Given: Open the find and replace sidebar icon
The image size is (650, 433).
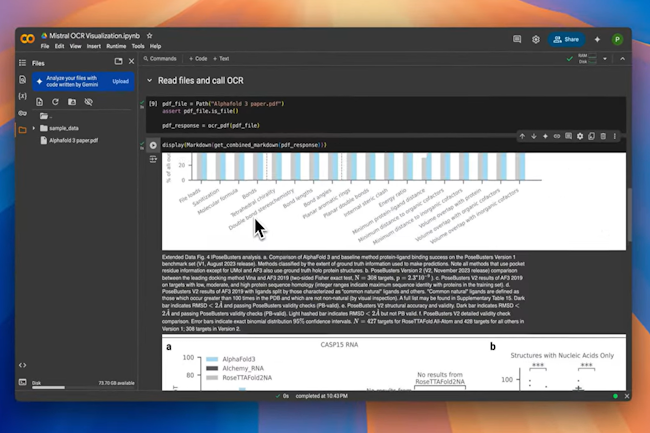Looking at the screenshot, I should pyautogui.click(x=22, y=79).
